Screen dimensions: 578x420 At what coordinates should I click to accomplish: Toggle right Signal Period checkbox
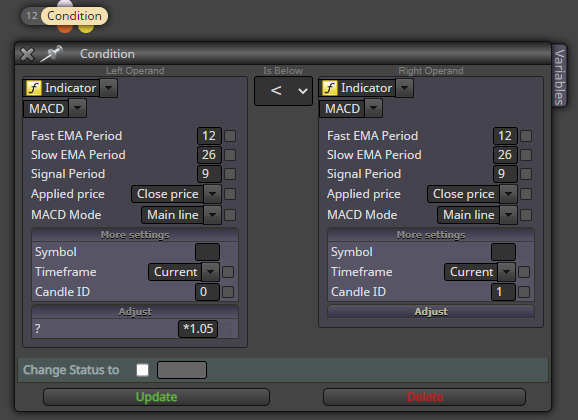coord(526,174)
